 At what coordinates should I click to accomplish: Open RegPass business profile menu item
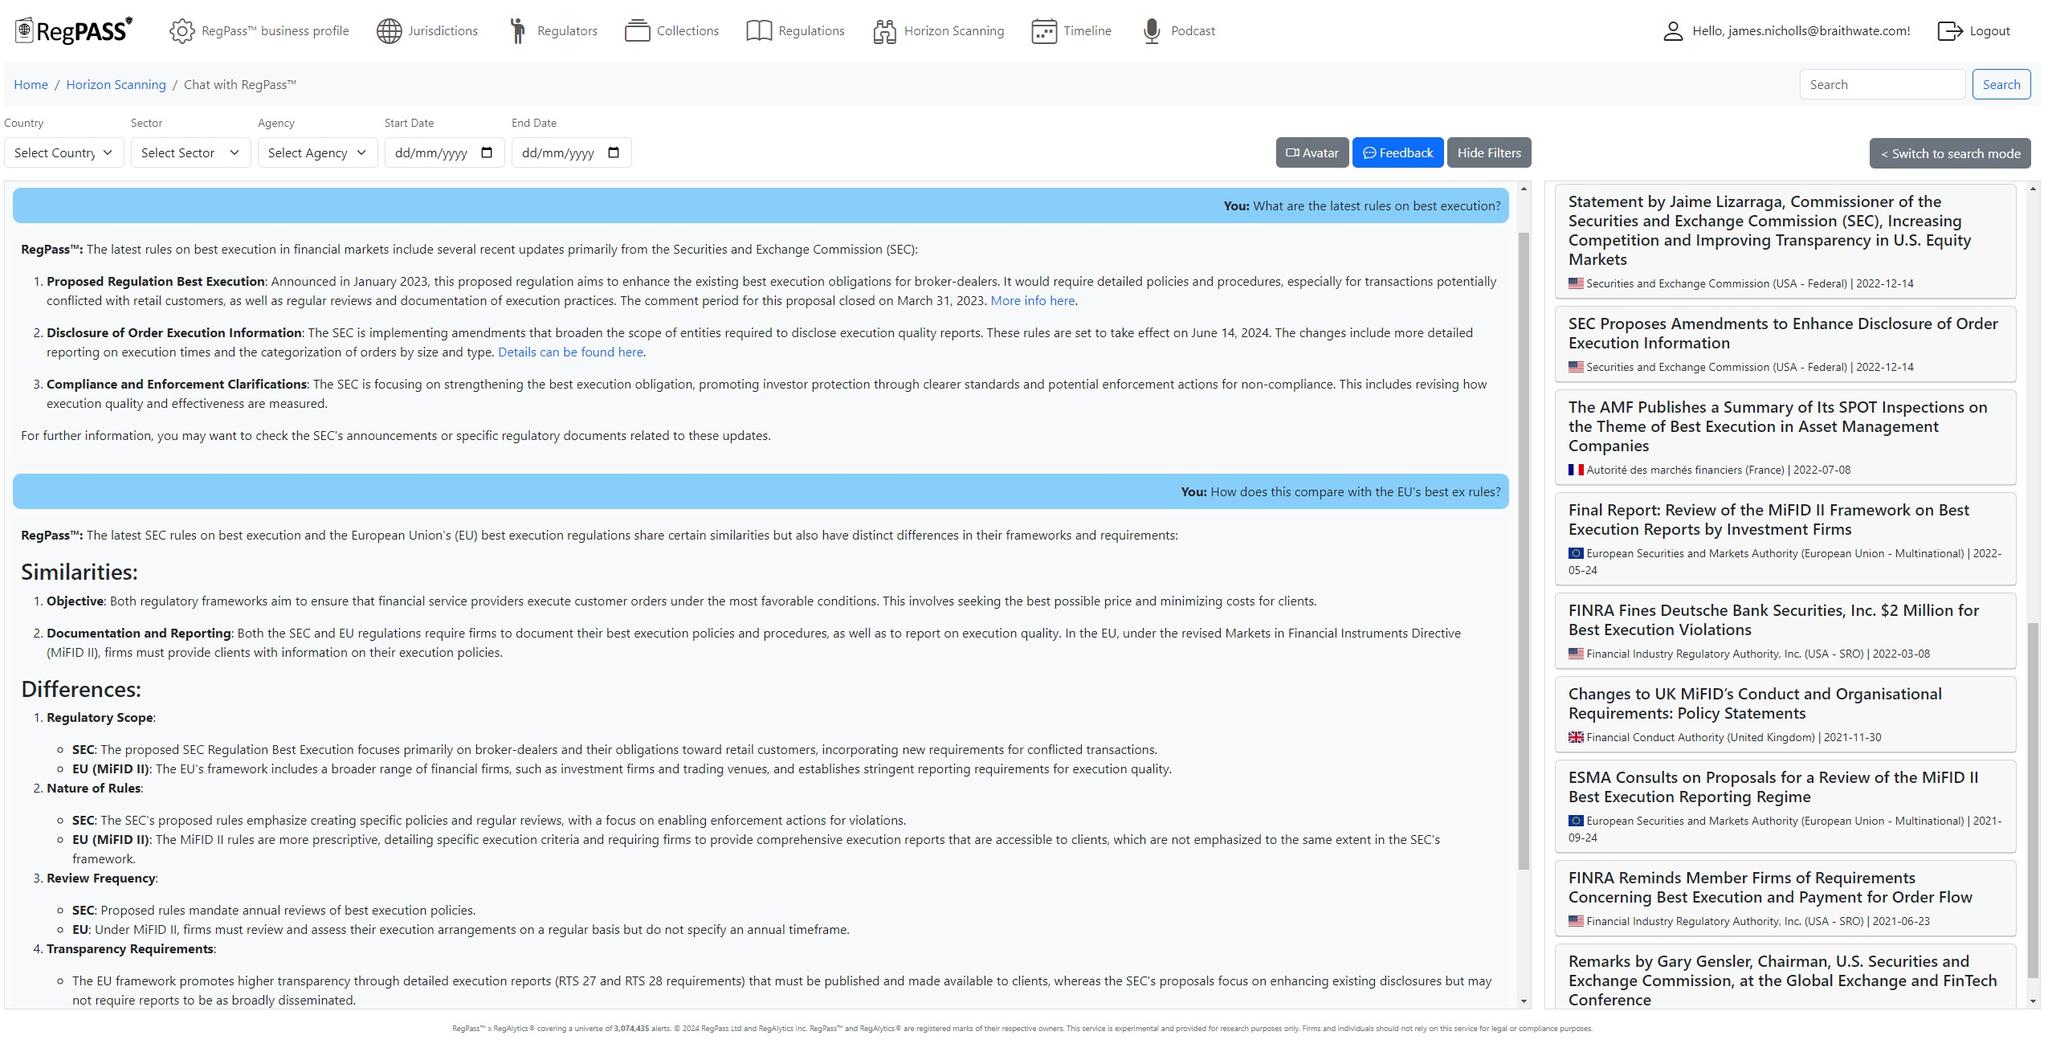coord(259,31)
